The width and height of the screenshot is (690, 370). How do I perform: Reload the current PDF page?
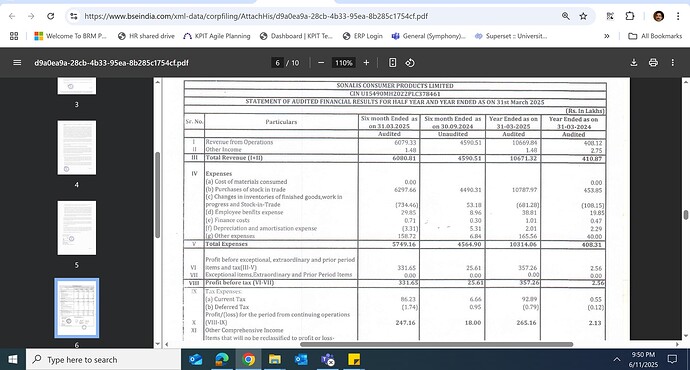[51, 16]
